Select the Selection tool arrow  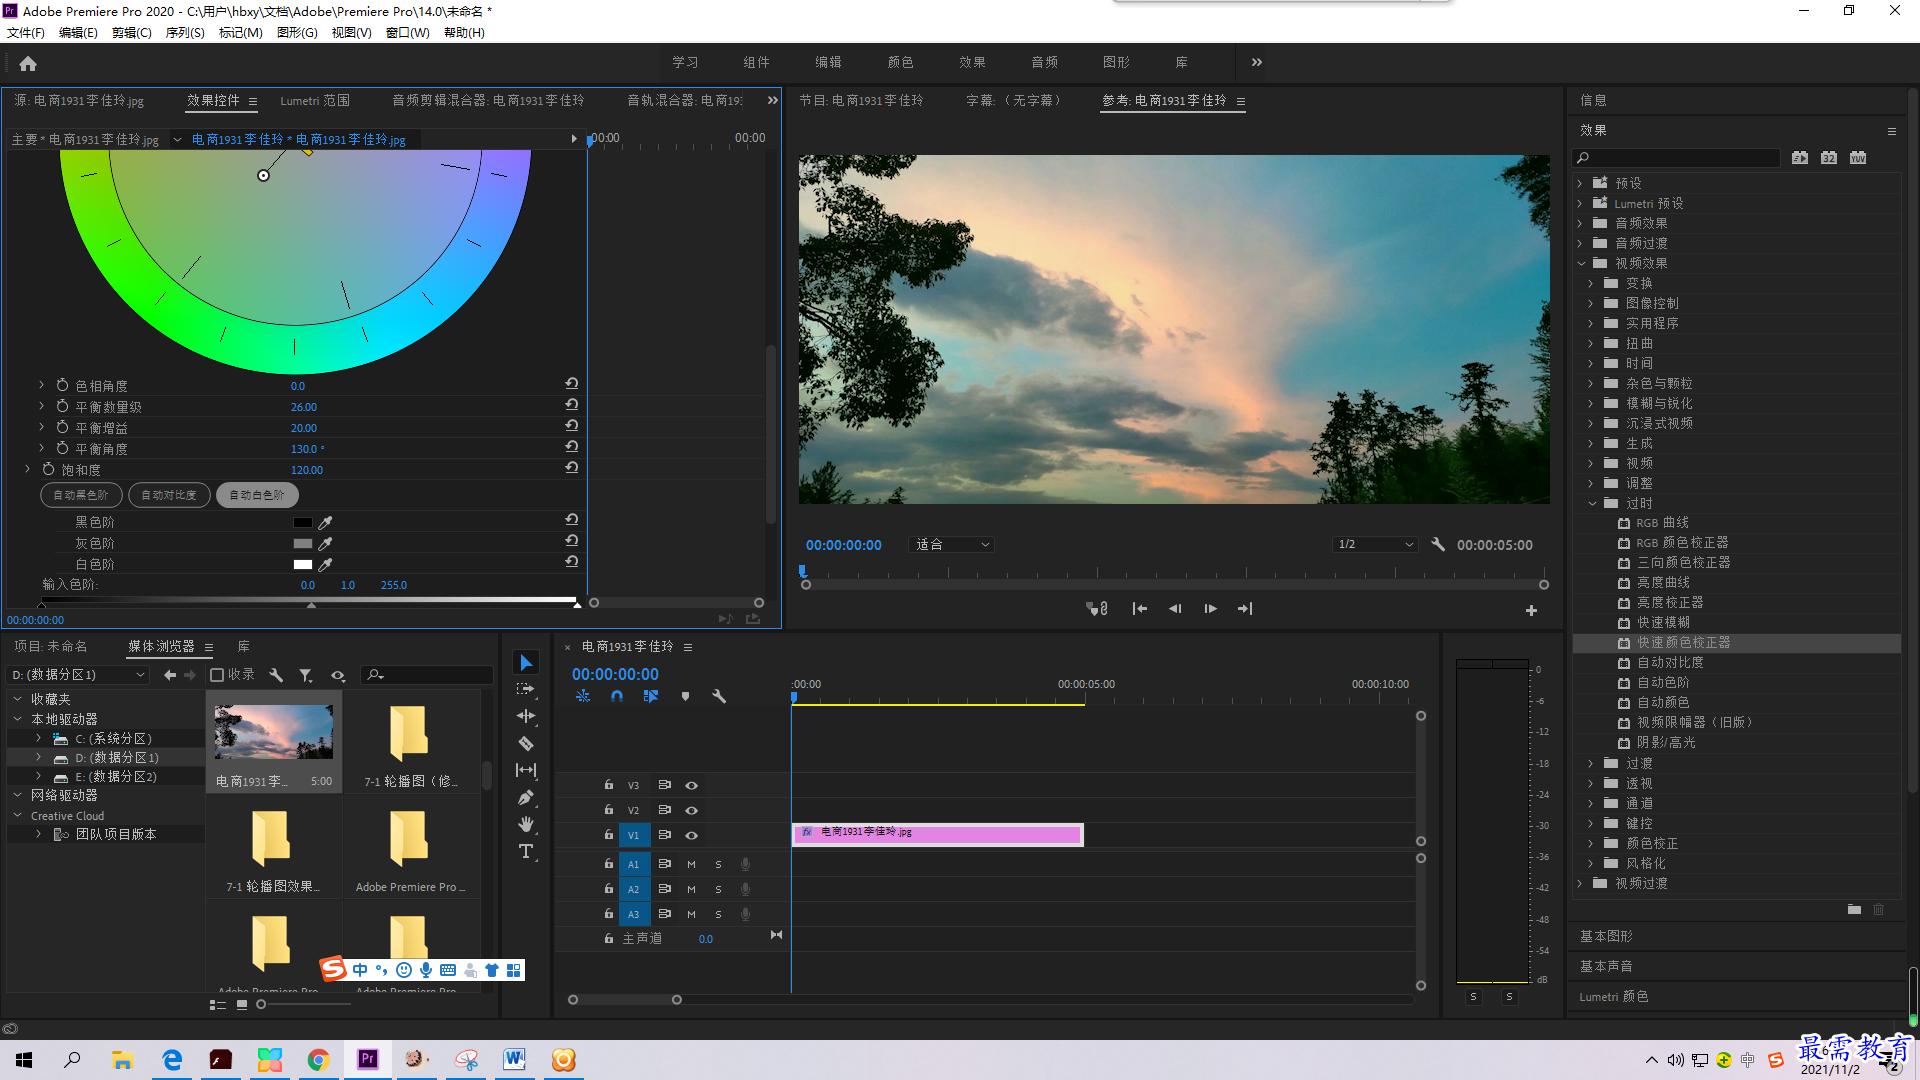pyautogui.click(x=526, y=663)
